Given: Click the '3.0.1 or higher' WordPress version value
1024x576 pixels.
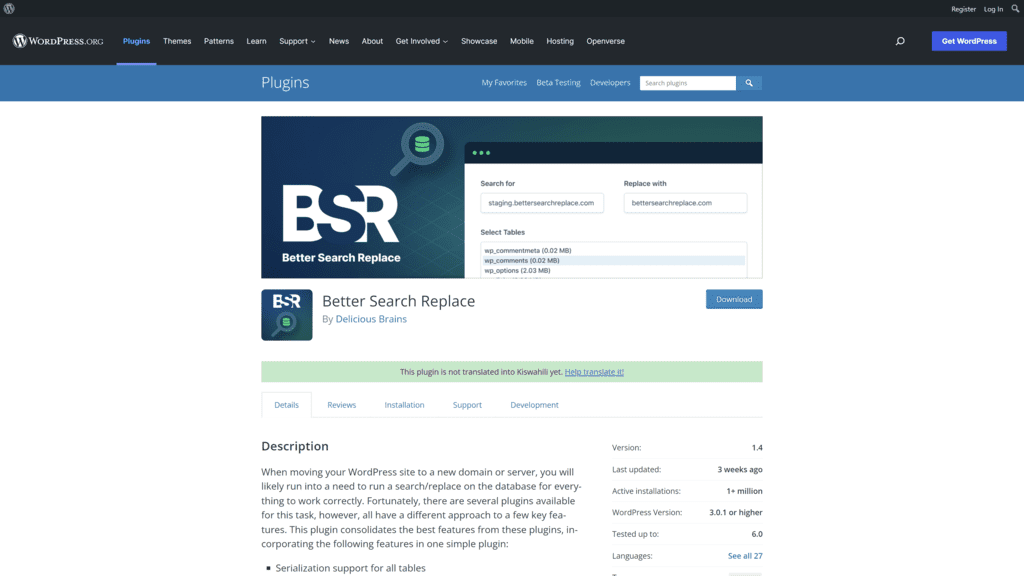Looking at the screenshot, I should coord(736,512).
